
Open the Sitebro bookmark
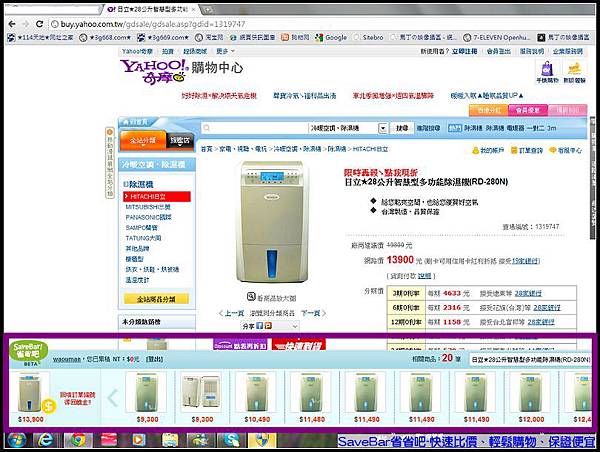pos(368,37)
